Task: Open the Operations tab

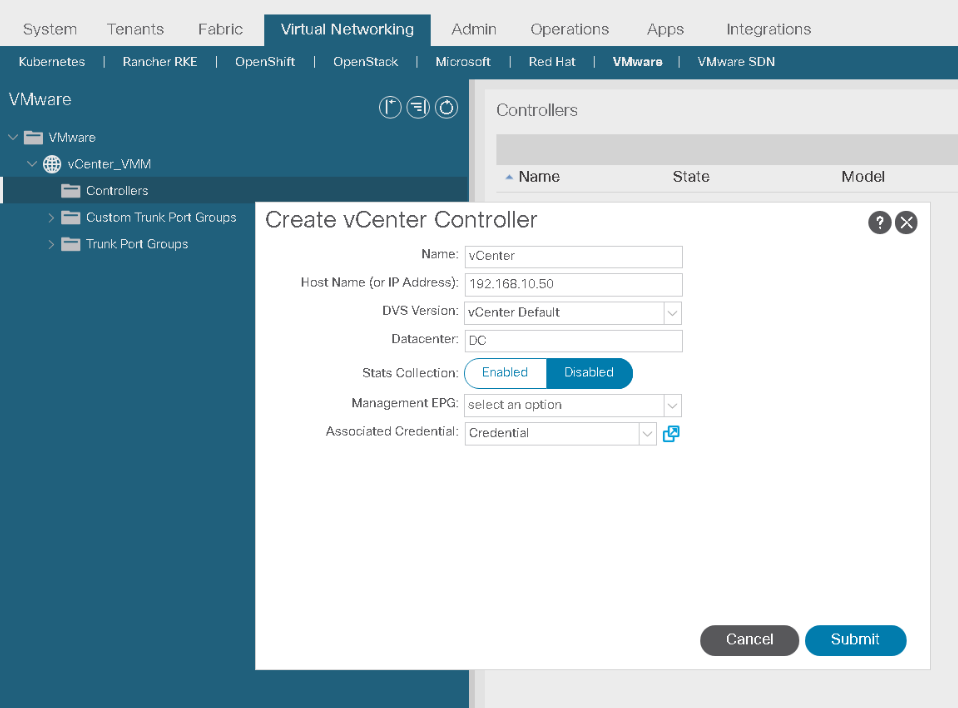Action: (569, 29)
